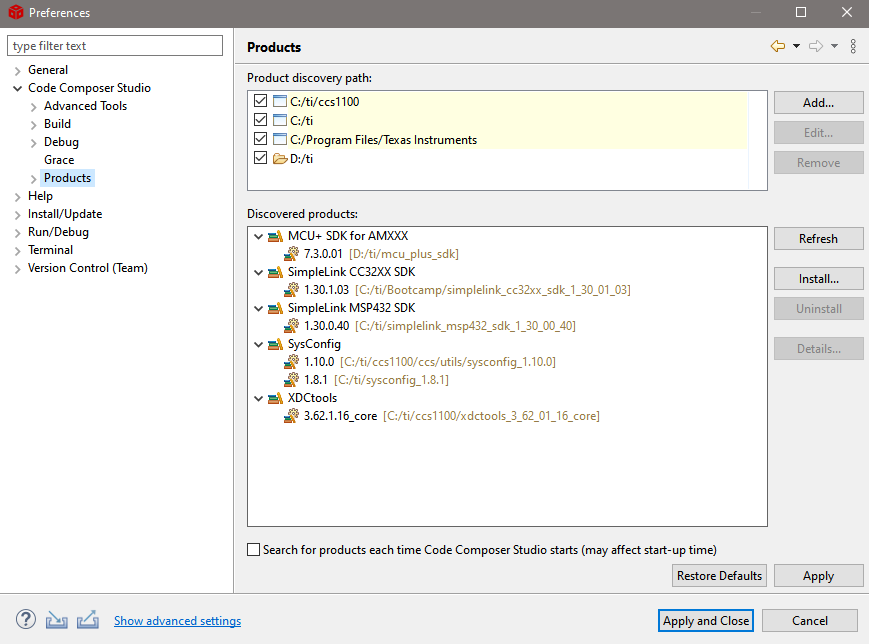869x644 pixels.
Task: Click the export preferences icon
Action: 87,620
